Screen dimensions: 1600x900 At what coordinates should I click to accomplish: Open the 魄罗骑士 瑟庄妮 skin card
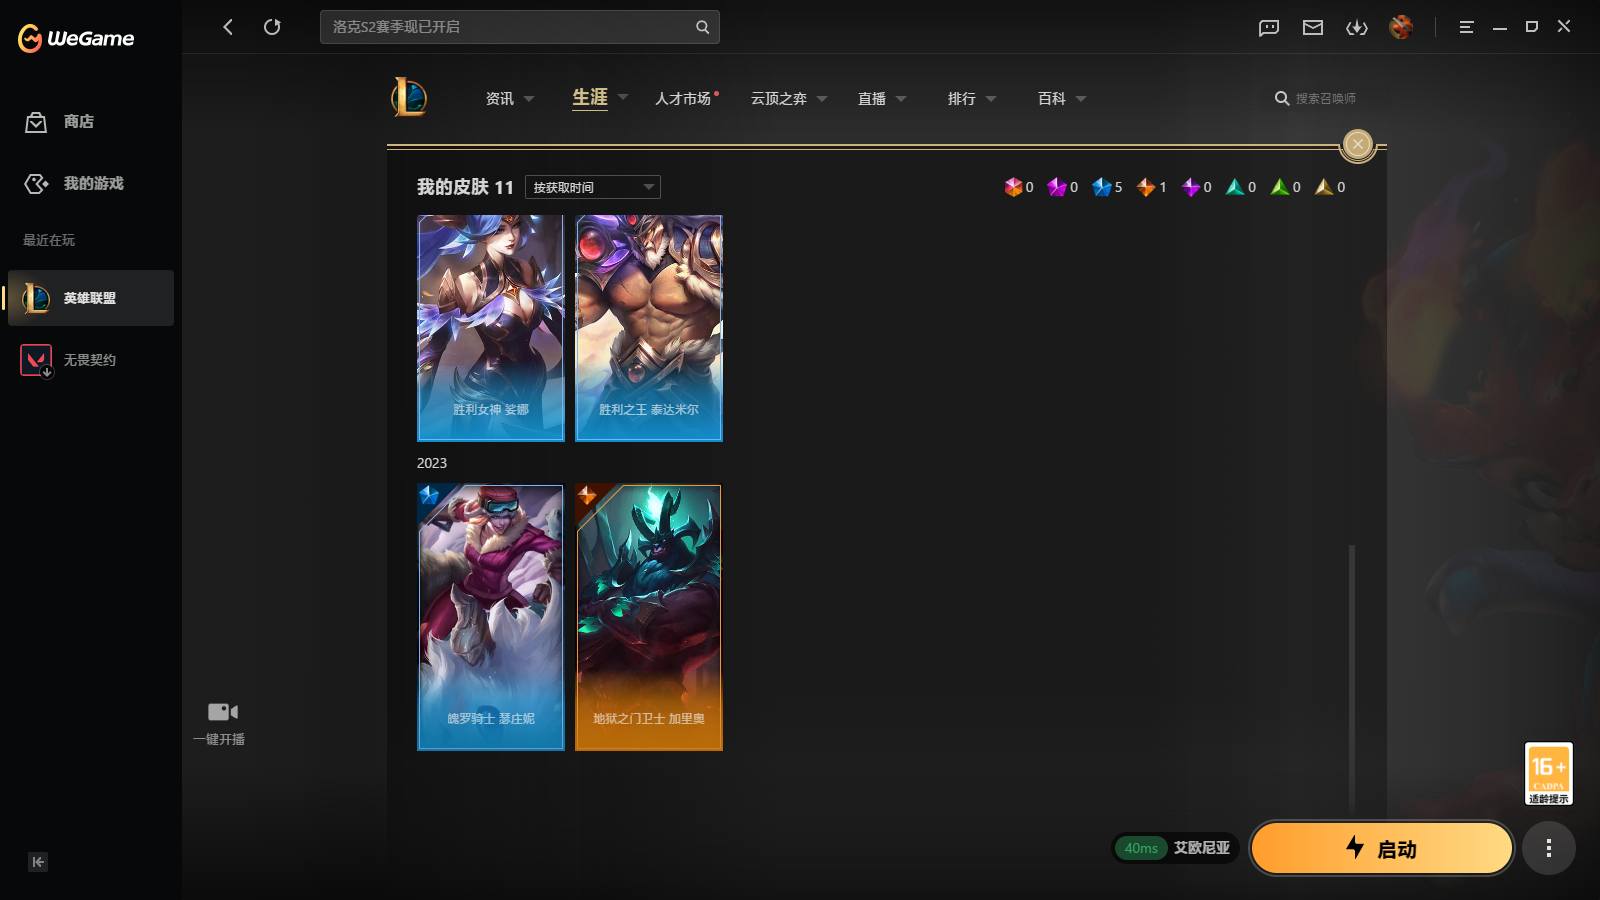point(490,618)
